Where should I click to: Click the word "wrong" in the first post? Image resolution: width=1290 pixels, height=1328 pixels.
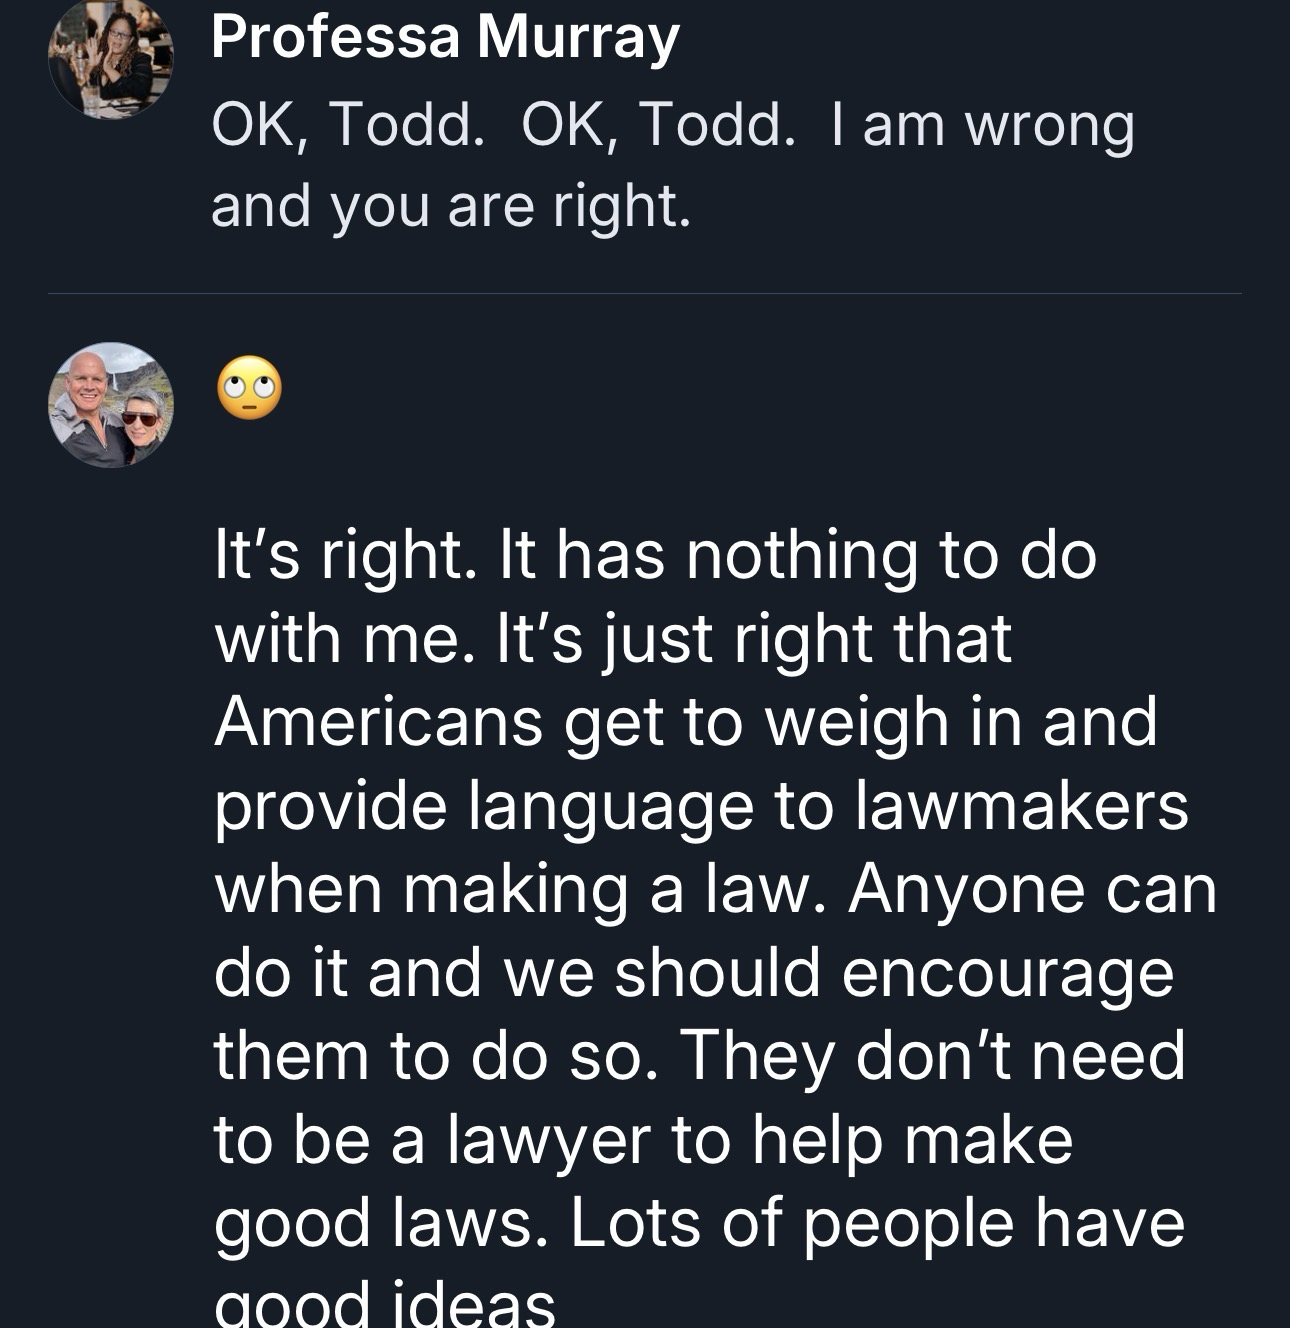tap(1049, 125)
